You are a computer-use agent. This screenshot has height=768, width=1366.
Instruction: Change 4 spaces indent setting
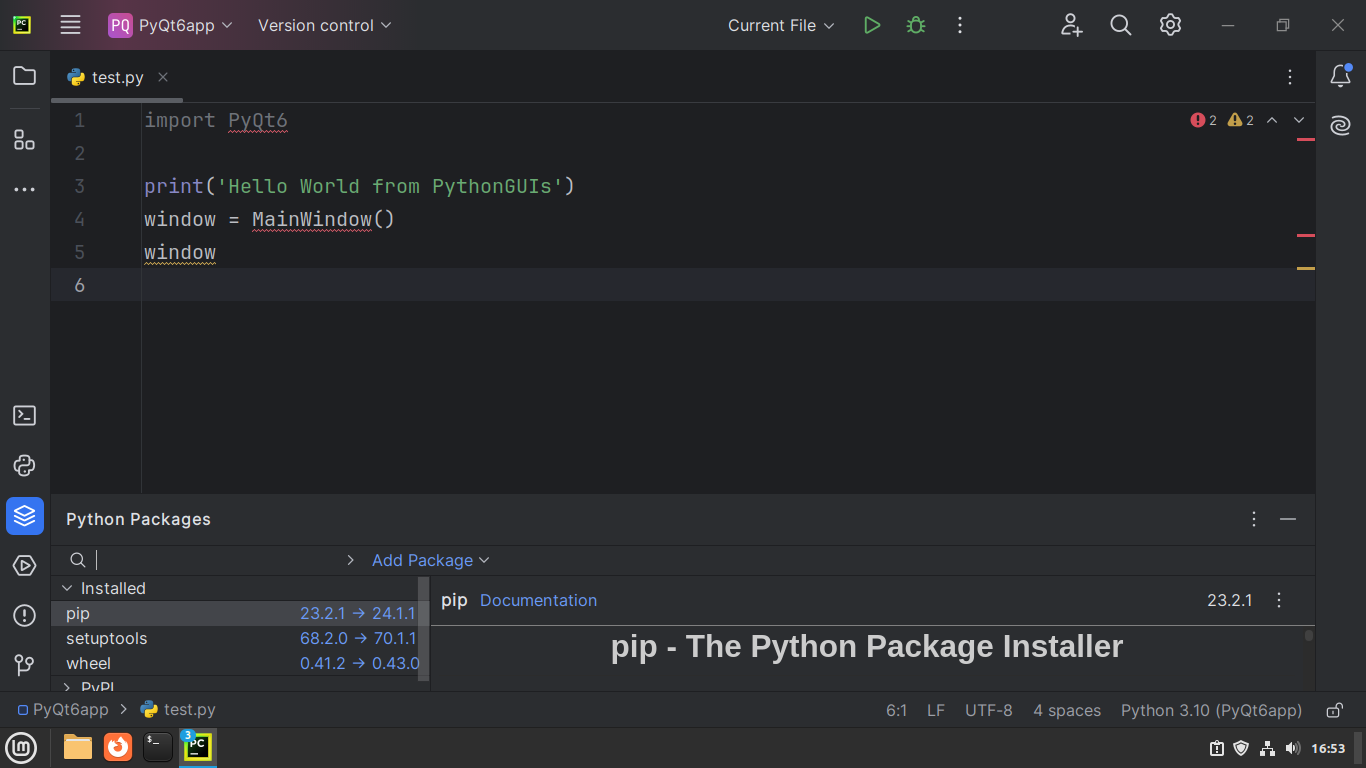tap(1067, 710)
